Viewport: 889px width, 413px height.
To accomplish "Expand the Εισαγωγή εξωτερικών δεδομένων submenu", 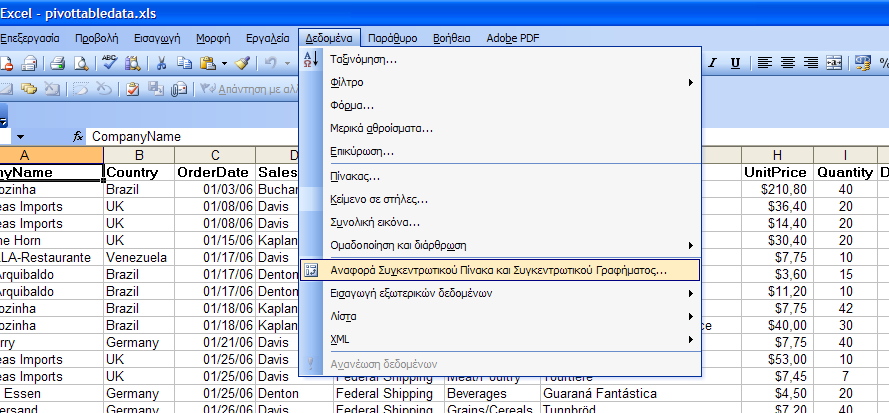I will [x=691, y=293].
